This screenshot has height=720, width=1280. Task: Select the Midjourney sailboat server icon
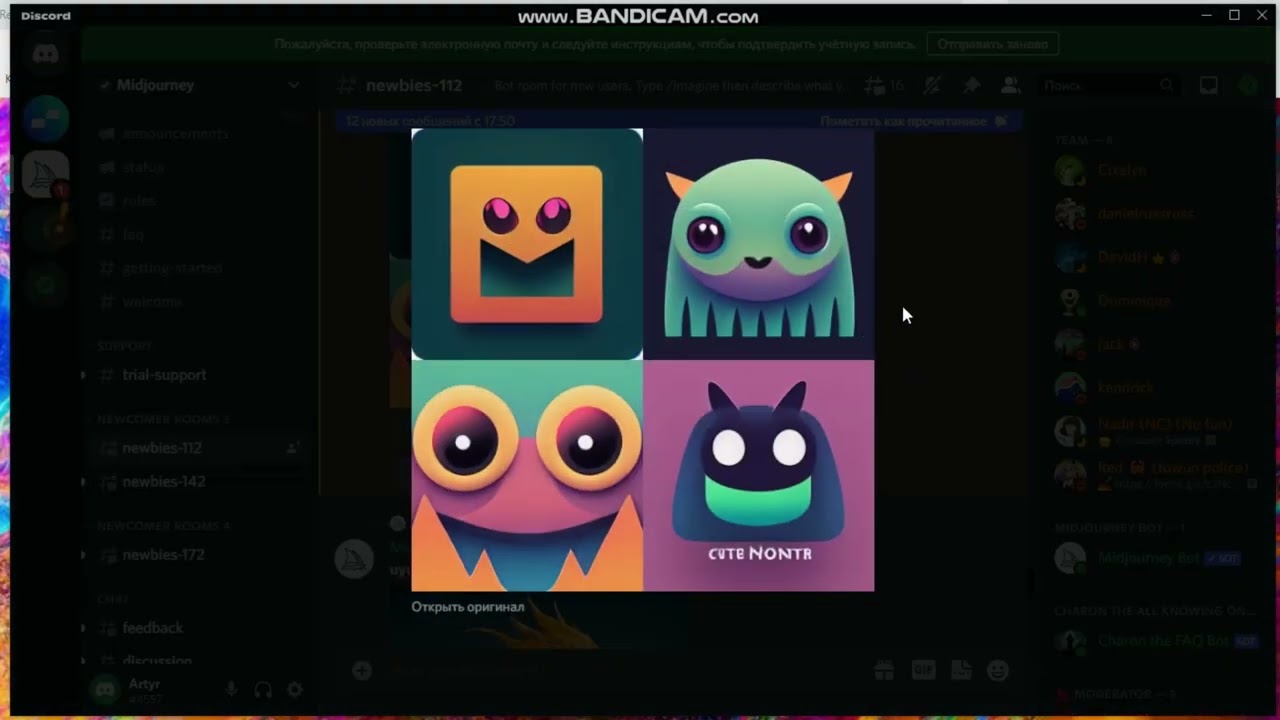tap(45, 175)
